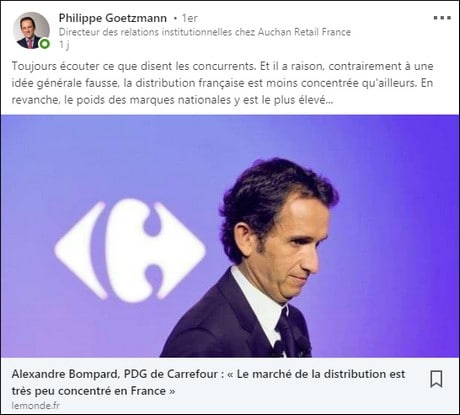
Task: Click the post line starting 'Toujours écouter'
Action: pos(222,66)
